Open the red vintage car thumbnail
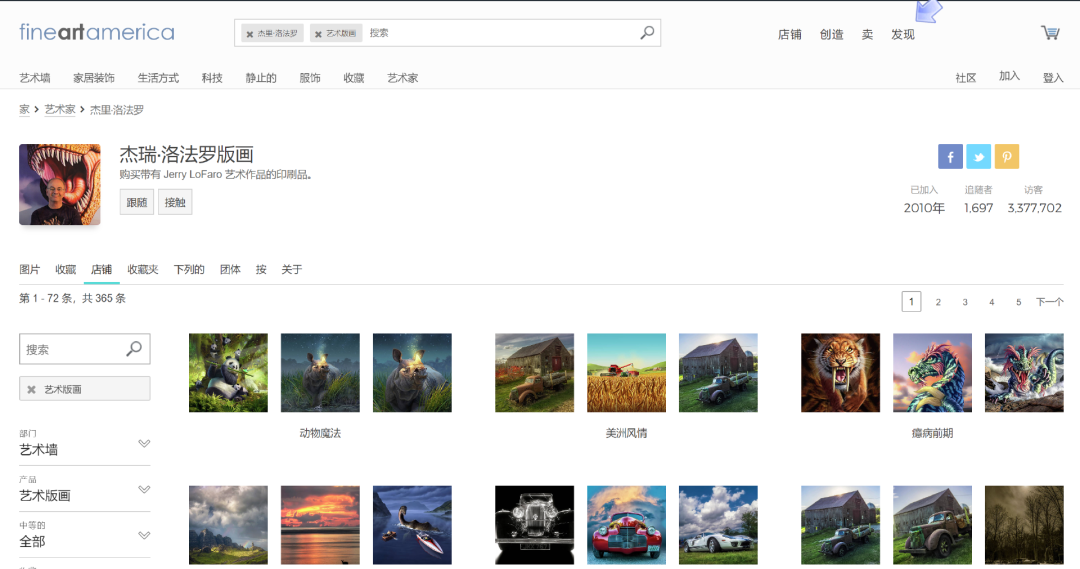The image size is (1080, 569). [626, 525]
